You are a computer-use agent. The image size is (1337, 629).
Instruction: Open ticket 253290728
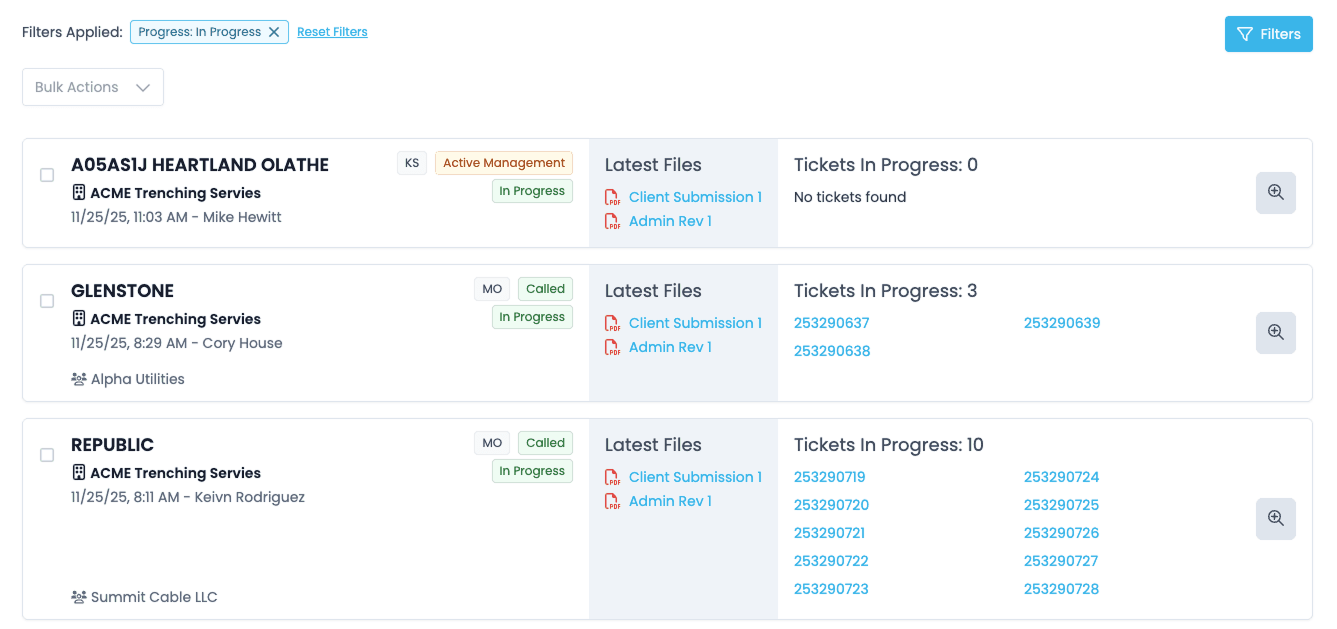coord(1061,589)
